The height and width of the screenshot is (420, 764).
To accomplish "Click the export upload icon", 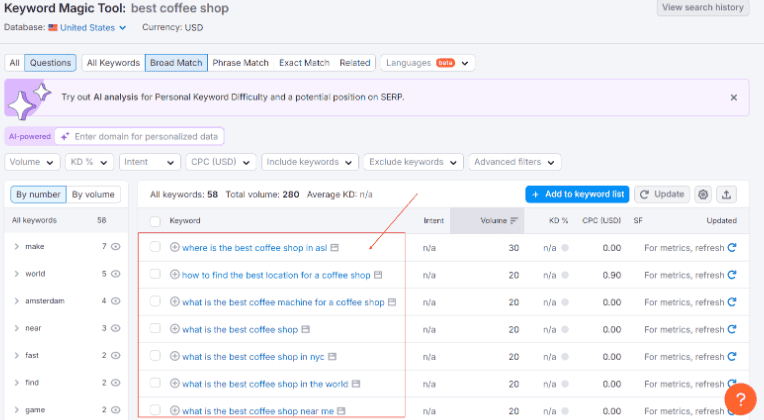I will 727,194.
